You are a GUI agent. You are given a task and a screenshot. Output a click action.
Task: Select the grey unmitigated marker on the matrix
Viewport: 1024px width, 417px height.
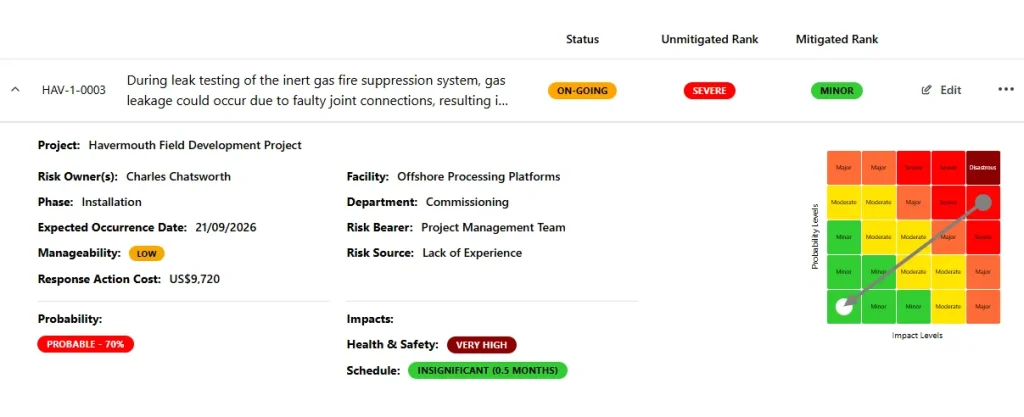pyautogui.click(x=983, y=202)
